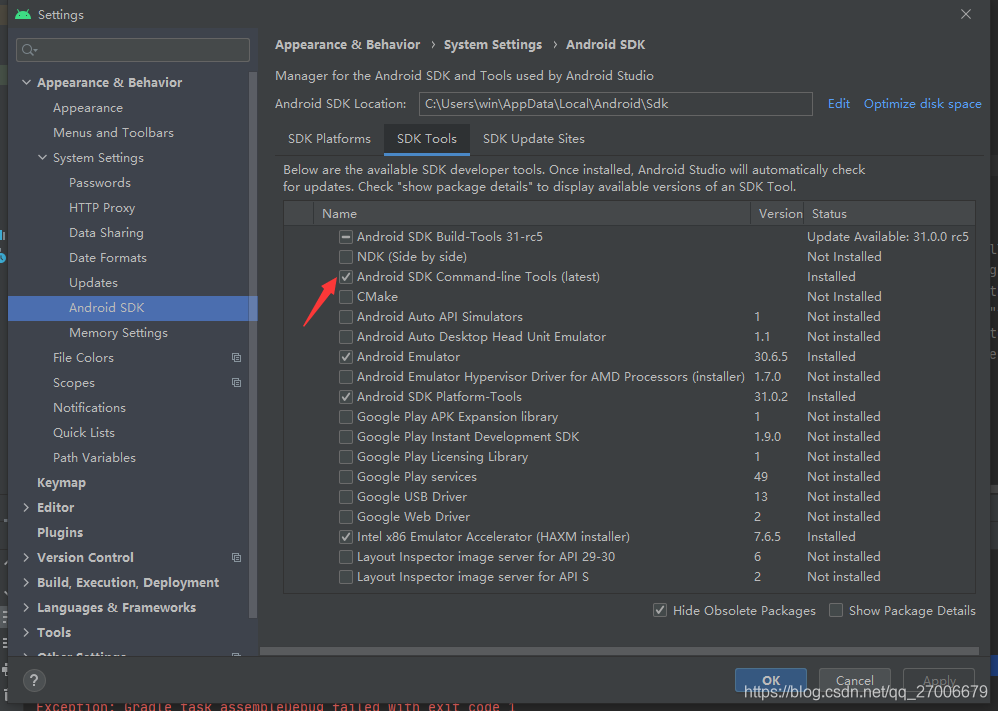998x711 pixels.
Task: Disable Hide Obsolete Packages
Action: coord(660,610)
